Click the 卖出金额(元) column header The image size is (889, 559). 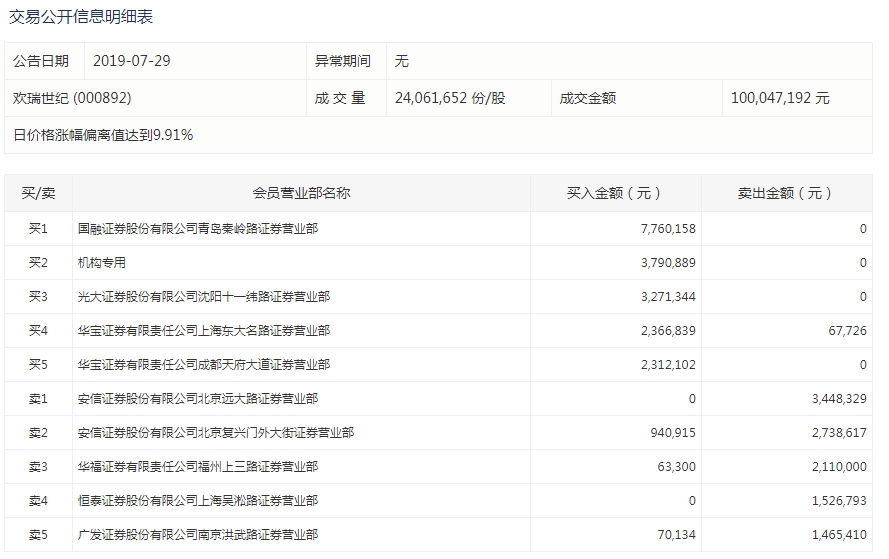tap(786, 193)
